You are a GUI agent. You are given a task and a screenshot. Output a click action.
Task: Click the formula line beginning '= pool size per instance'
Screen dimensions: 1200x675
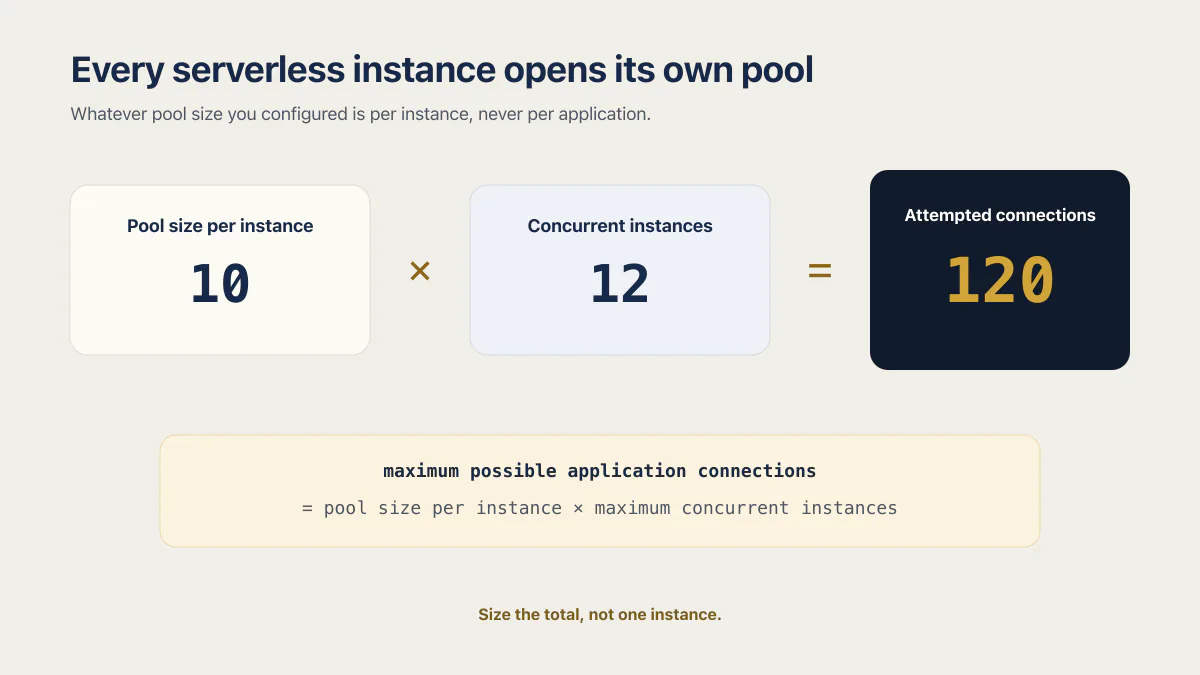tap(600, 508)
